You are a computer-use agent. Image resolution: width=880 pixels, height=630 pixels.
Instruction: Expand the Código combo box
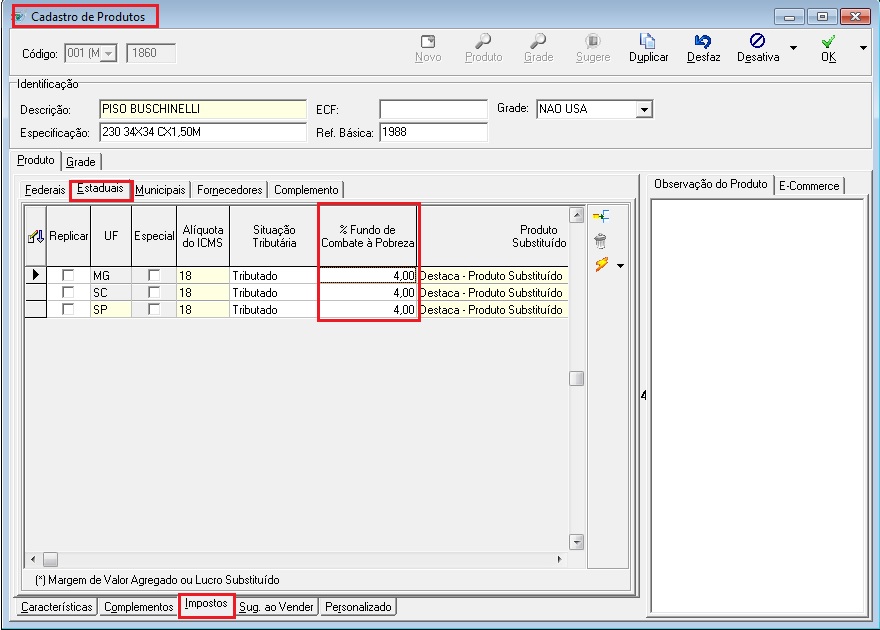(x=108, y=53)
